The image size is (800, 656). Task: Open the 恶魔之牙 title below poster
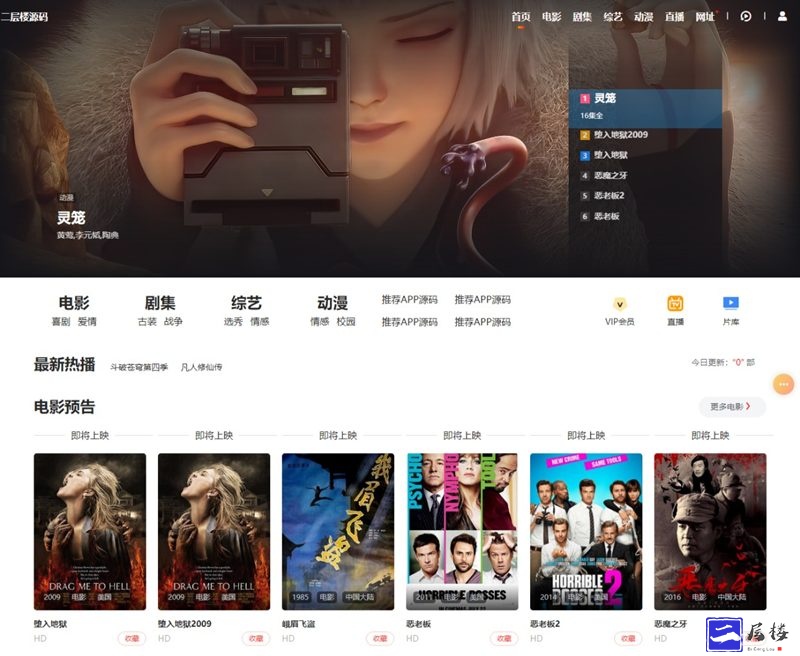(x=671, y=624)
